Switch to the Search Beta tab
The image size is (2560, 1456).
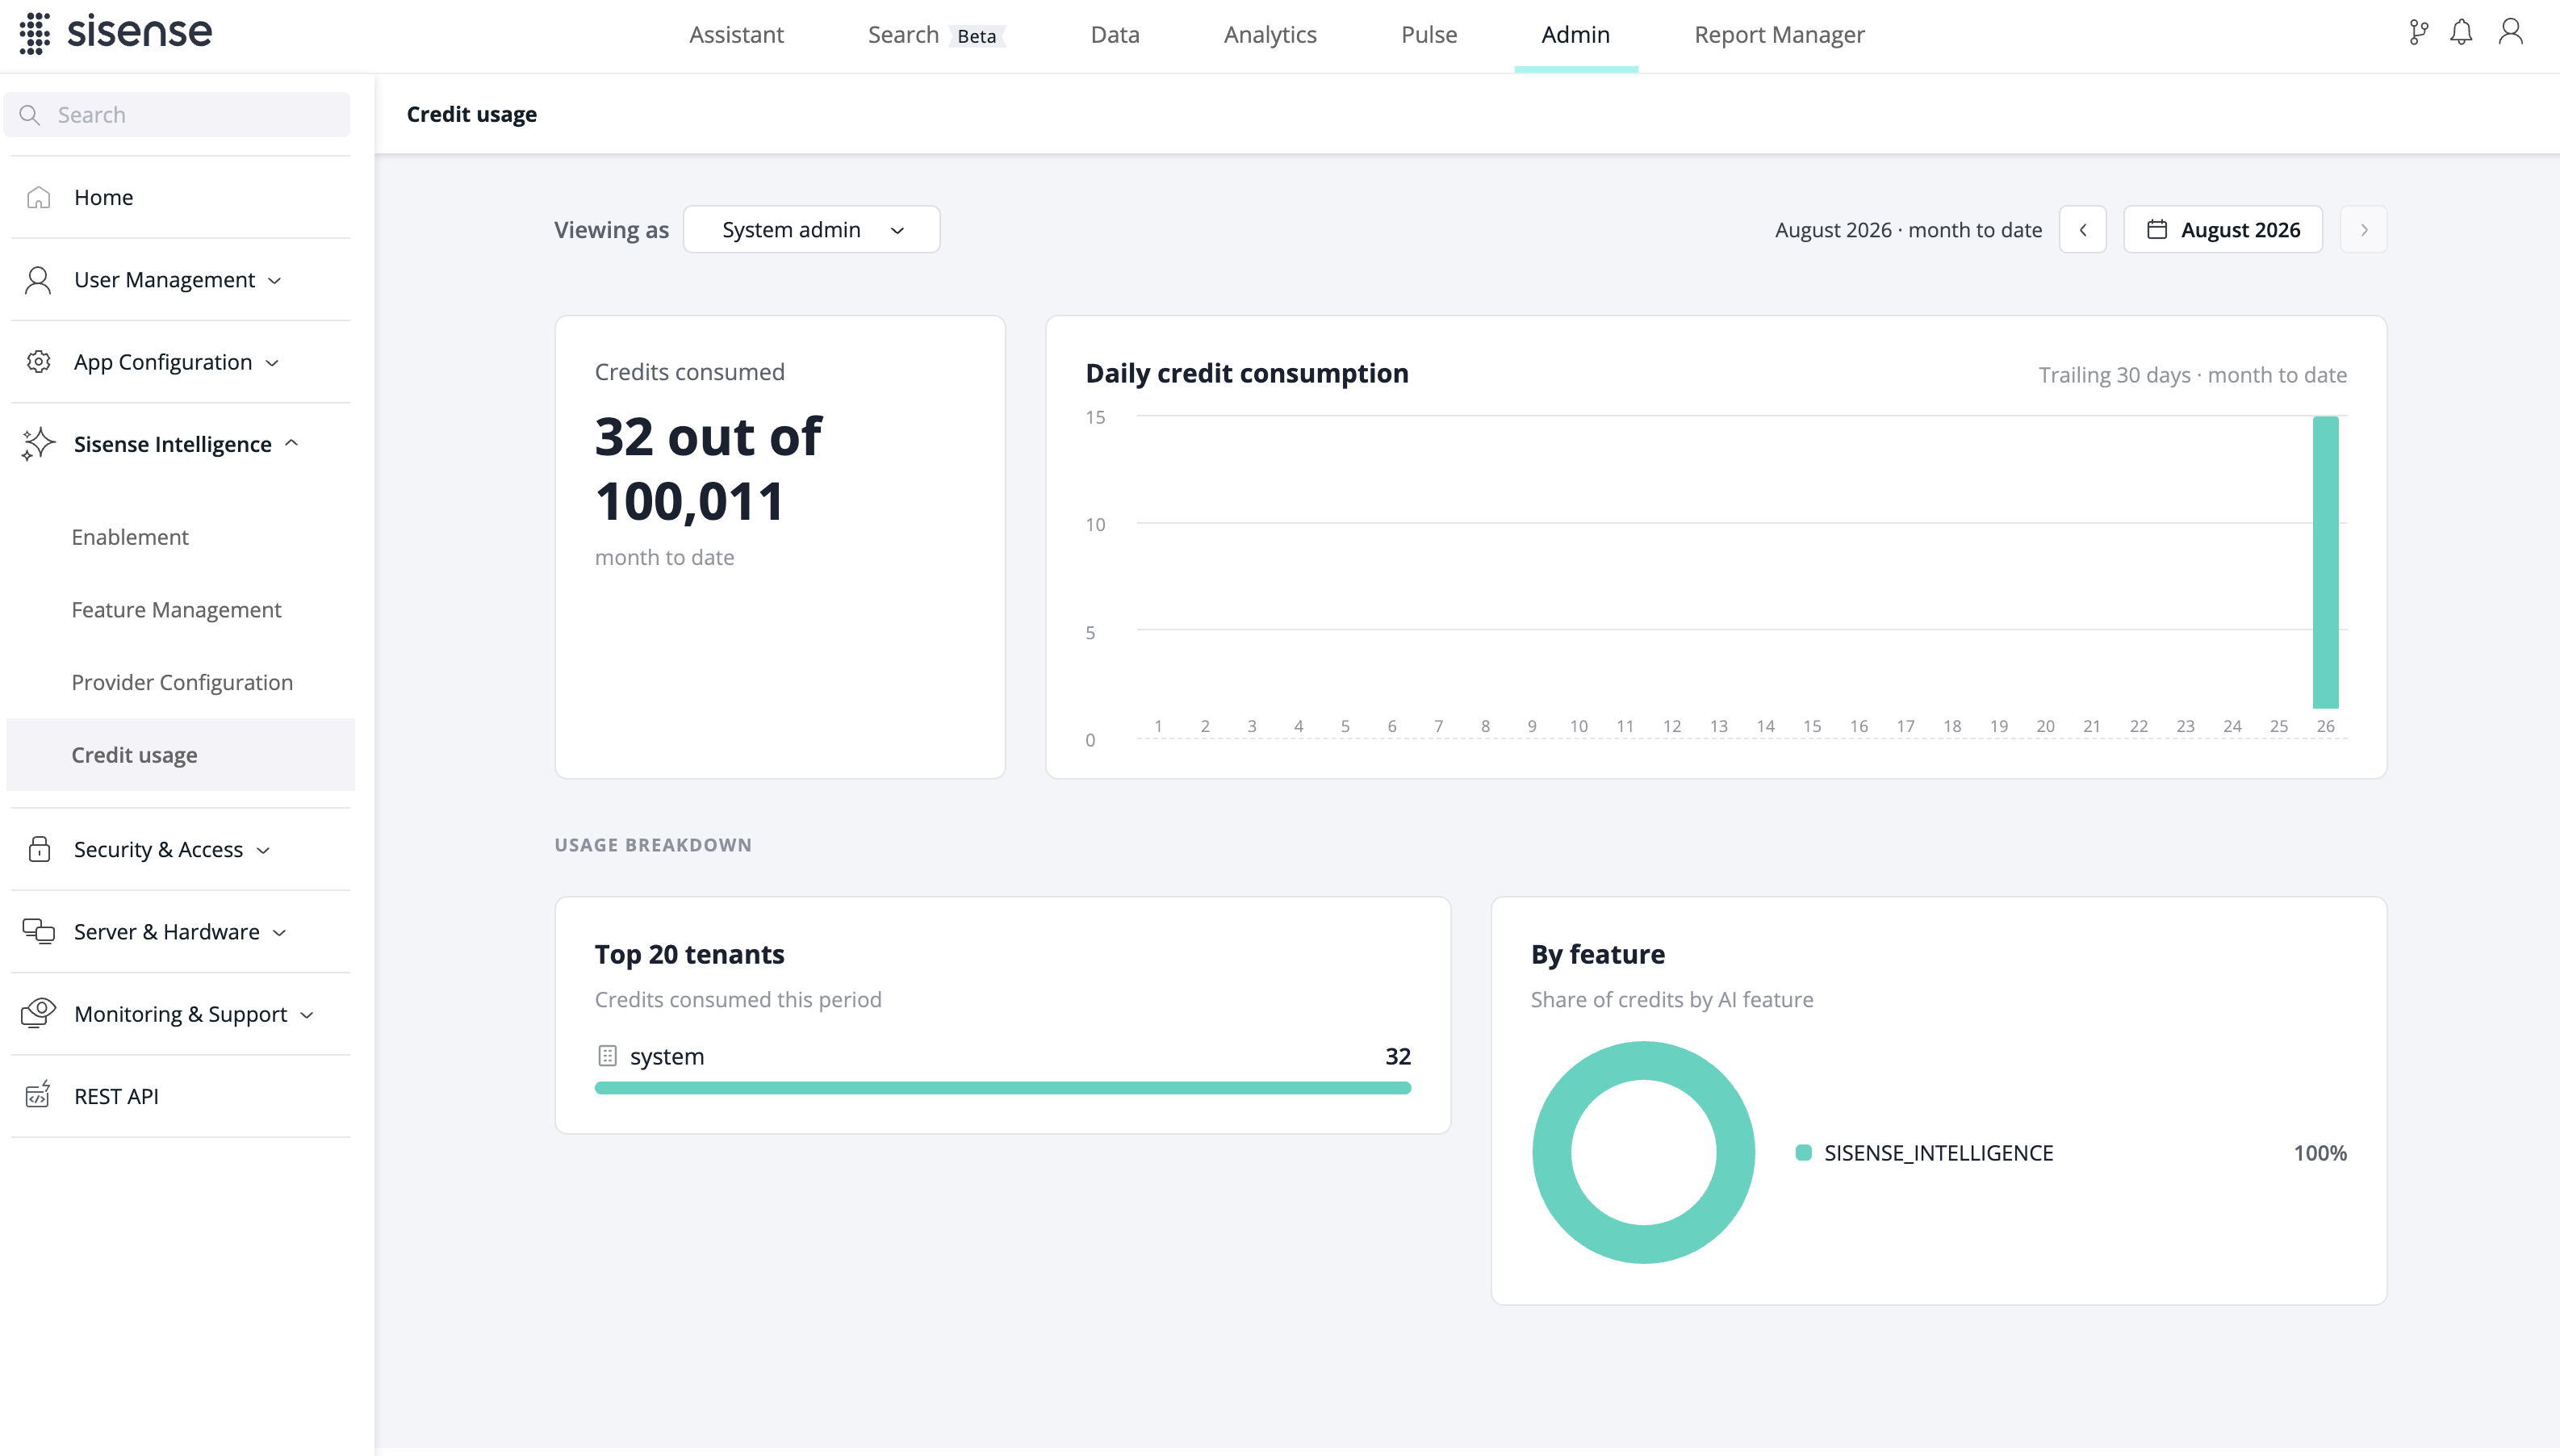tap(936, 35)
